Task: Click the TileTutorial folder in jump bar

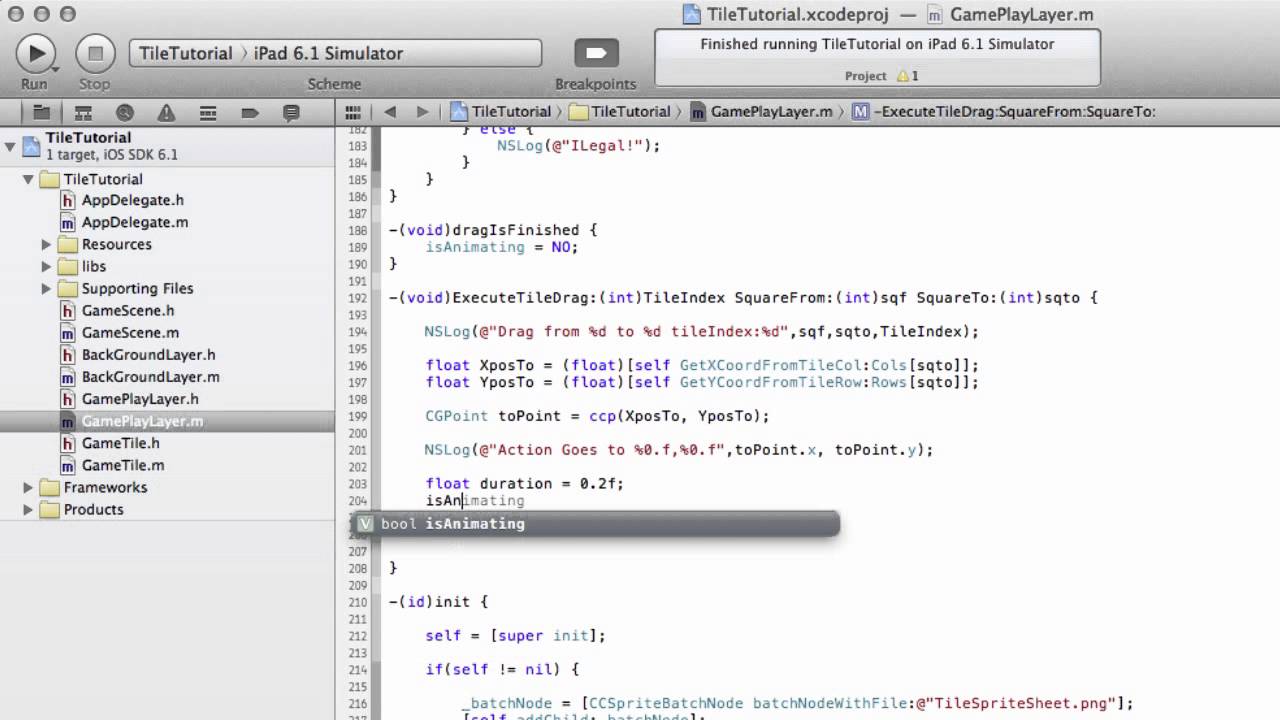Action: (x=620, y=112)
